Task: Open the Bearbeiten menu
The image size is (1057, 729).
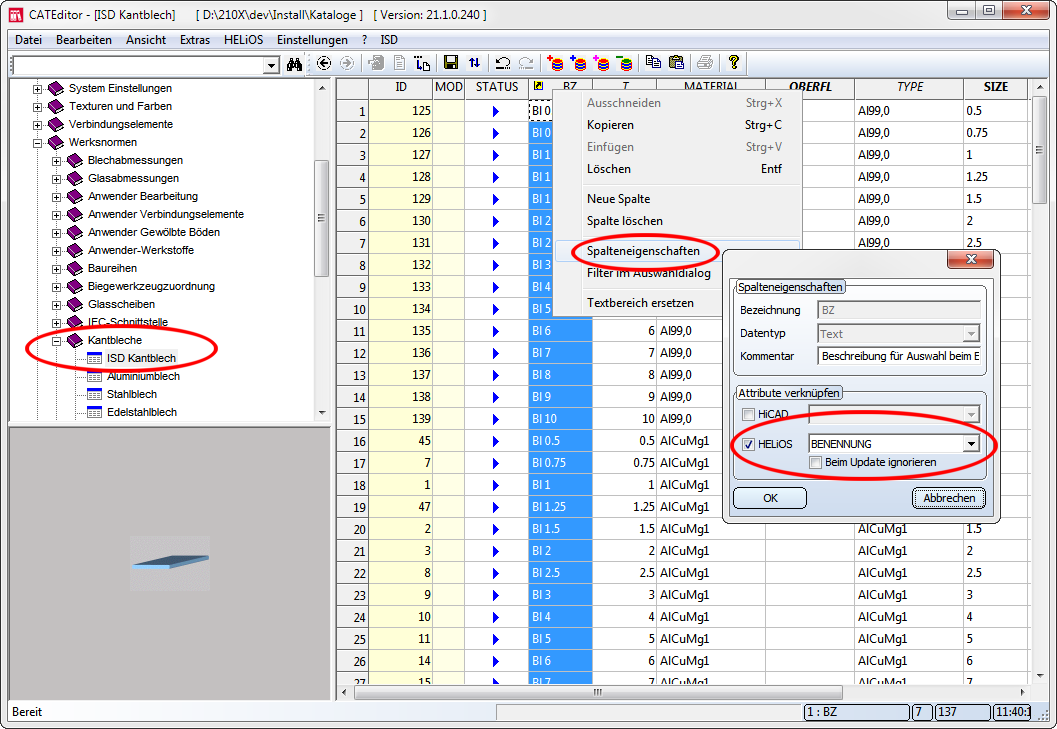Action: pyautogui.click(x=84, y=40)
